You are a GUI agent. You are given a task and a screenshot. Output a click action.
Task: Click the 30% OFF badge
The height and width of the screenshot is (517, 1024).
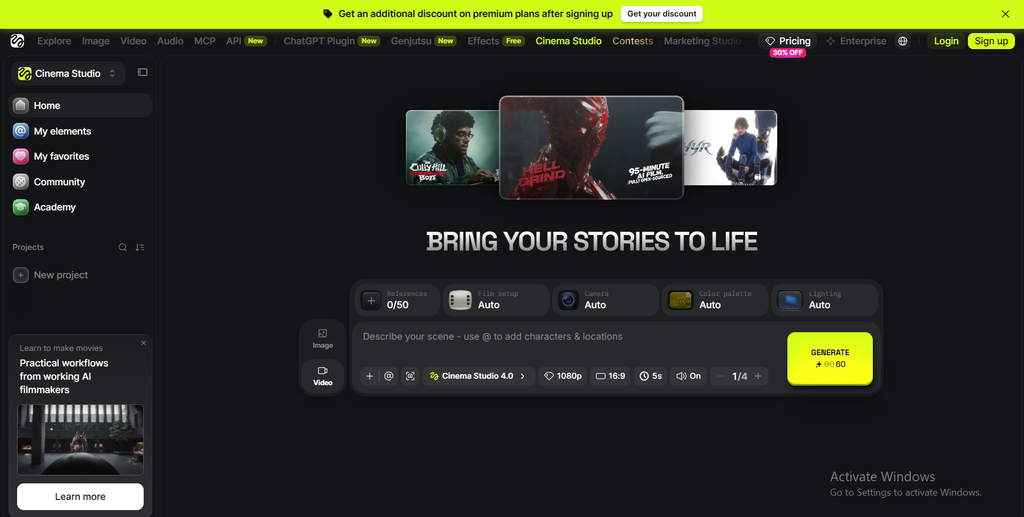tap(787, 53)
